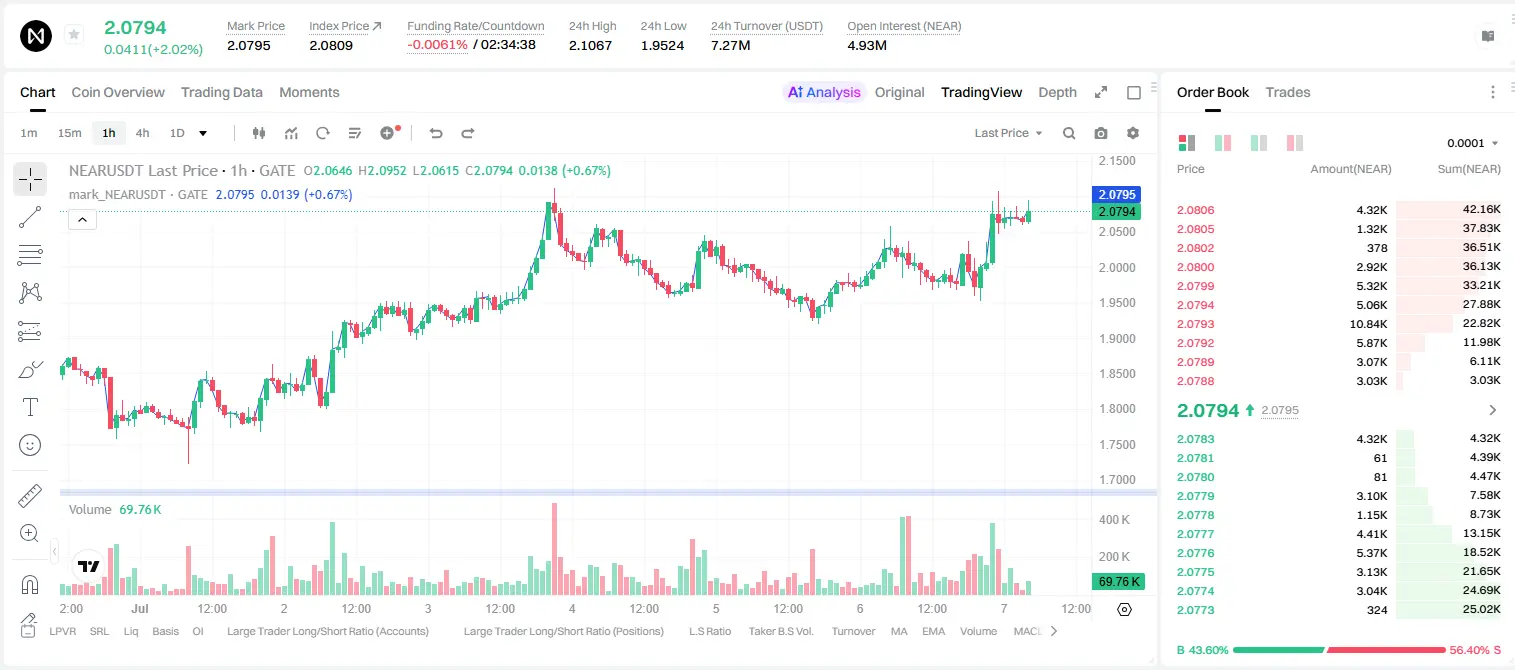Collapse the chart legend chevron

pyautogui.click(x=82, y=220)
